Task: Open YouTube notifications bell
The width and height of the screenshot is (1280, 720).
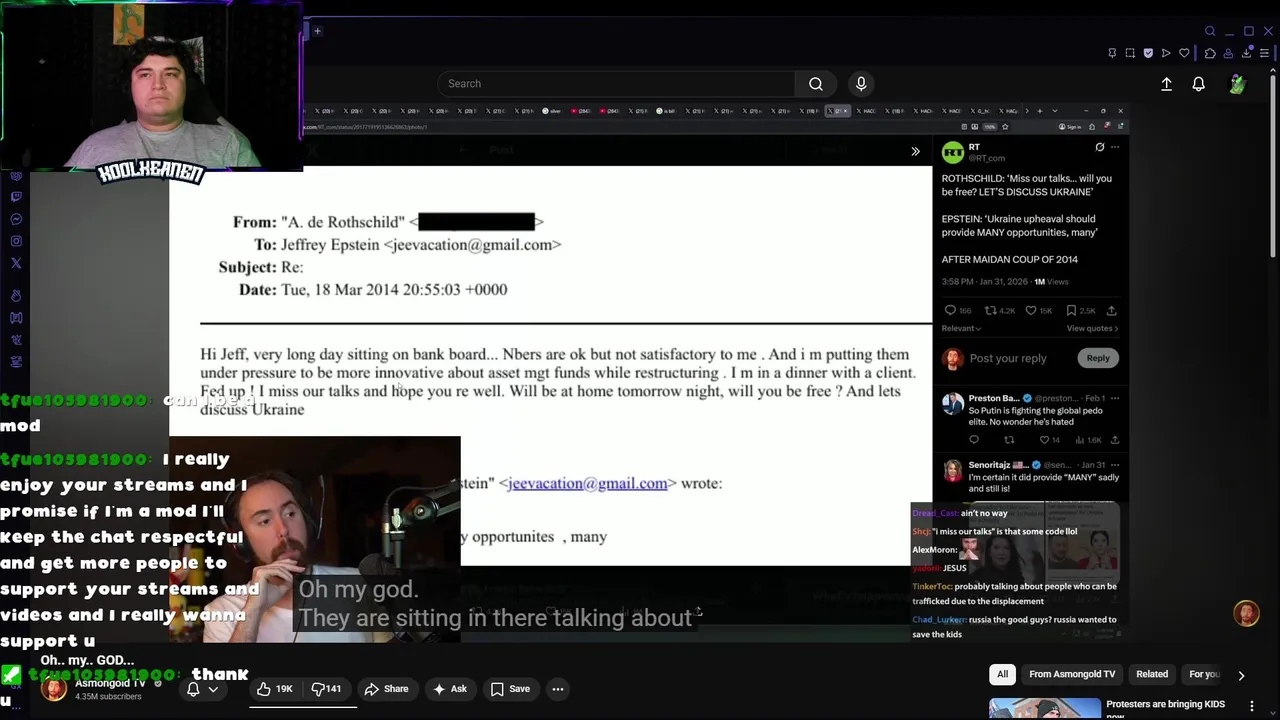Action: coord(1198,85)
